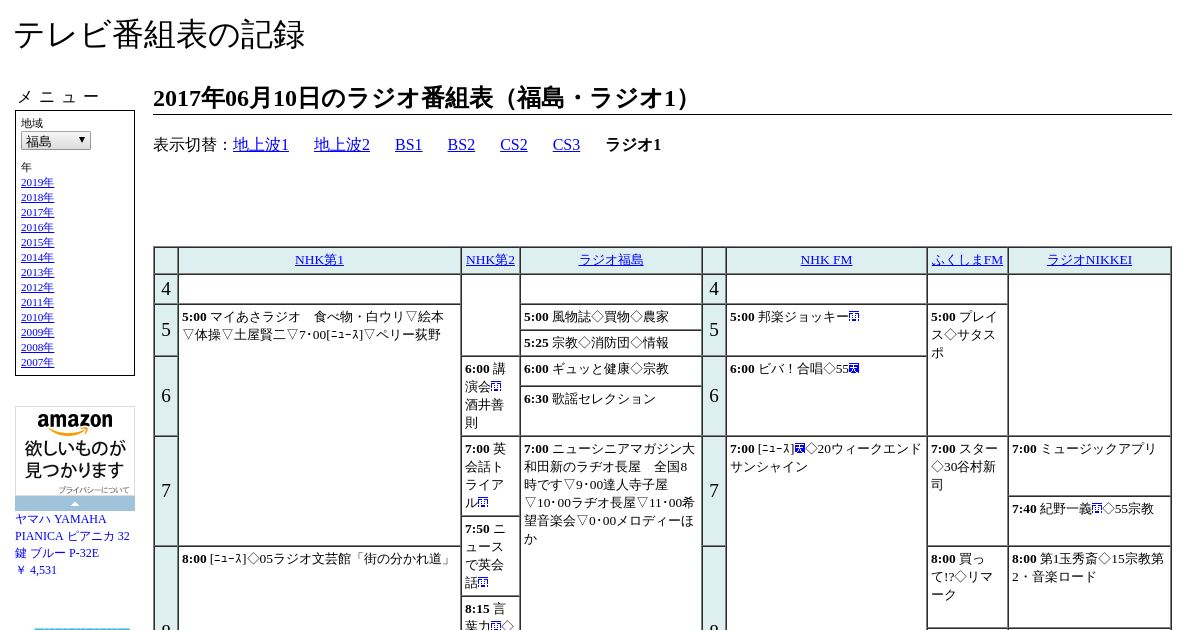Click the 天 mark in 7:00 NHK FM cell
This screenshot has width=1200, height=630.
(800, 449)
